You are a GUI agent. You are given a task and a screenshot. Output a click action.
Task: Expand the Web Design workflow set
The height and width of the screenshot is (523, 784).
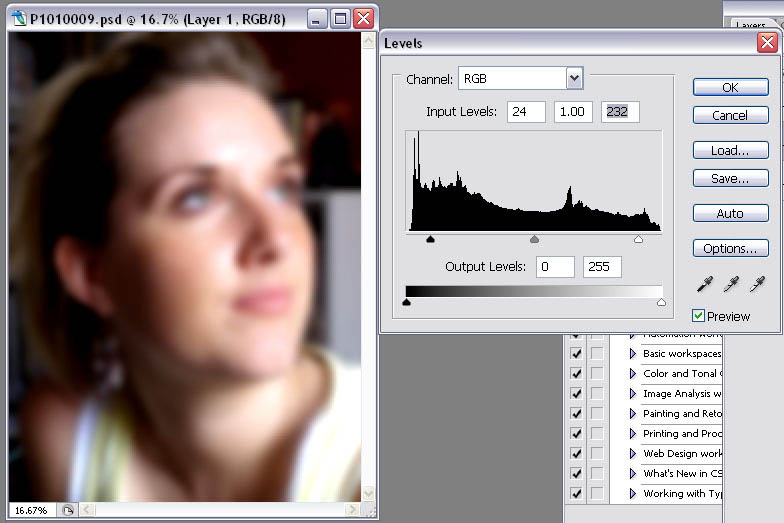tap(632, 454)
